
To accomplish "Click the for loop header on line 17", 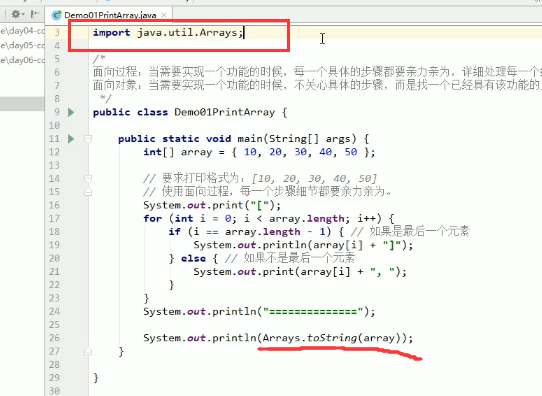I will 269,218.
